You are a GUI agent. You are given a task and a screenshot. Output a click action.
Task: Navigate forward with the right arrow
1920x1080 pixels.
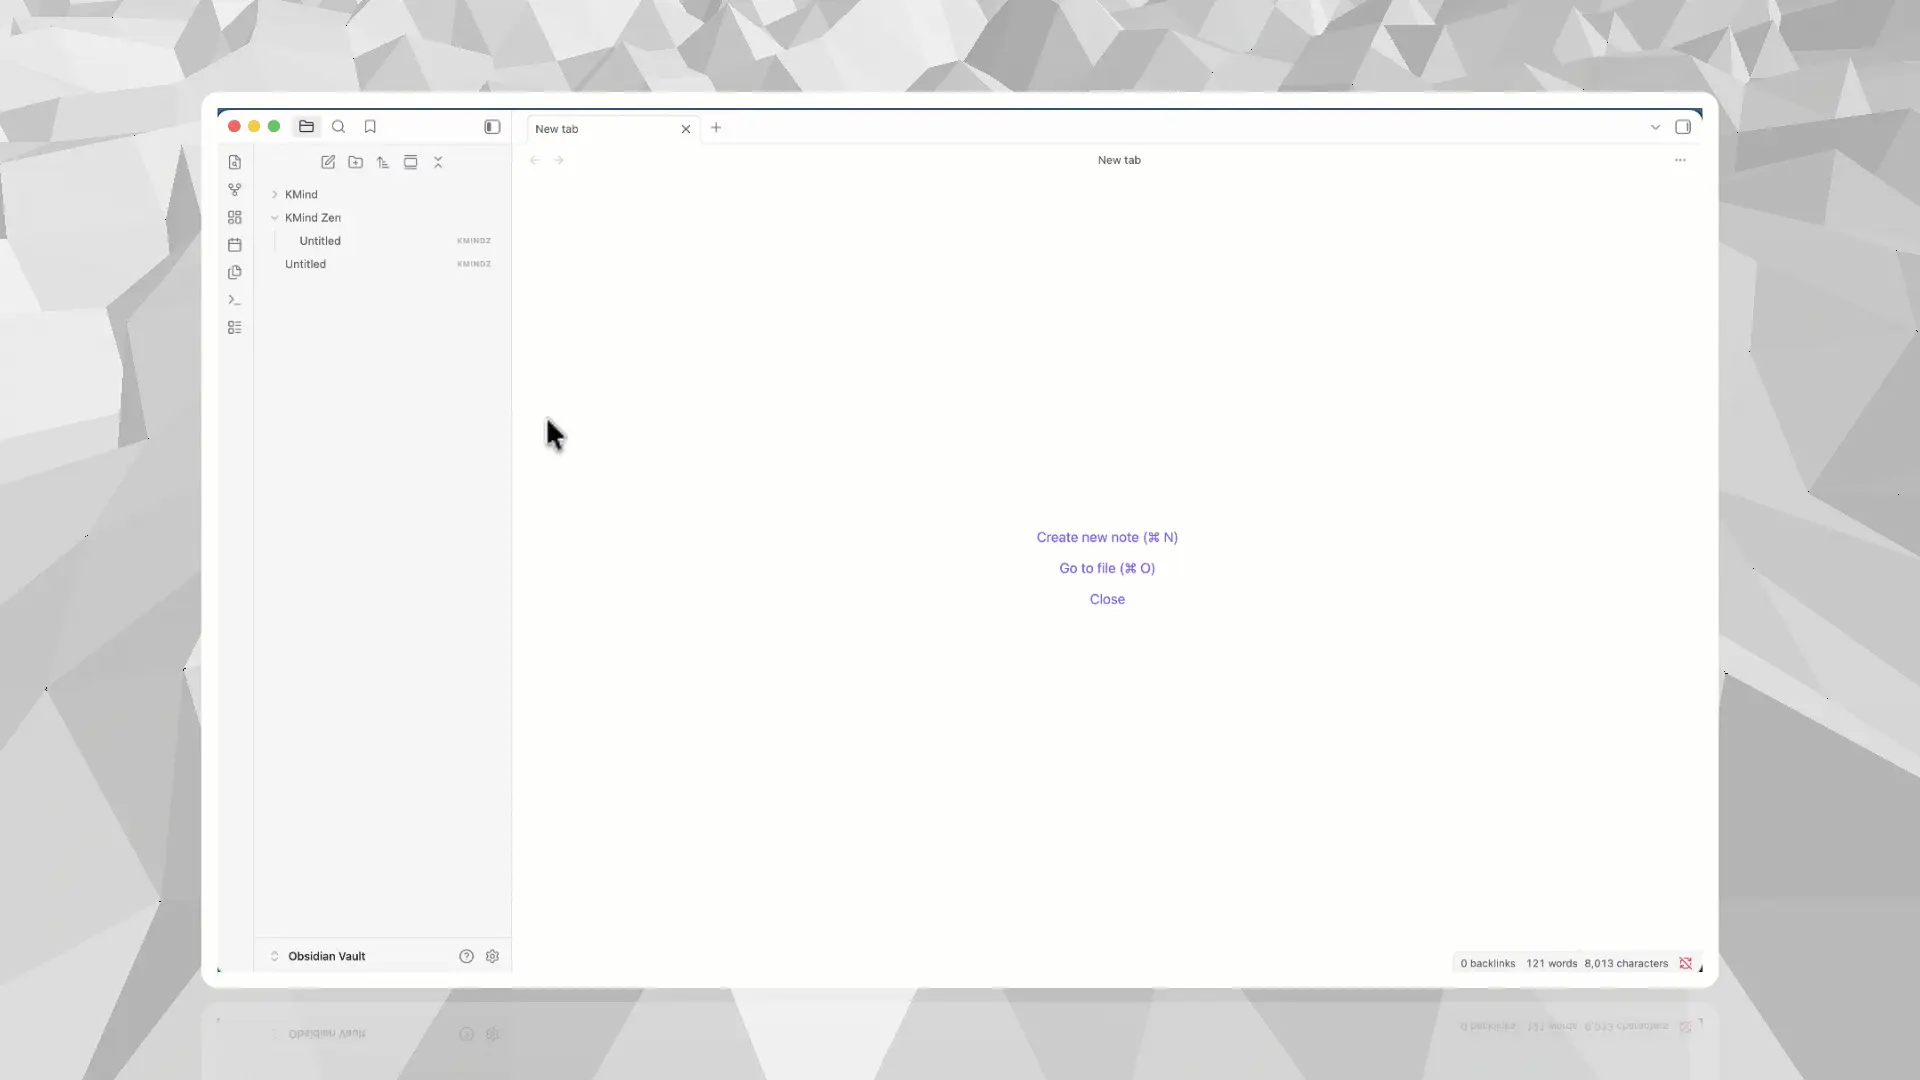[x=559, y=160]
